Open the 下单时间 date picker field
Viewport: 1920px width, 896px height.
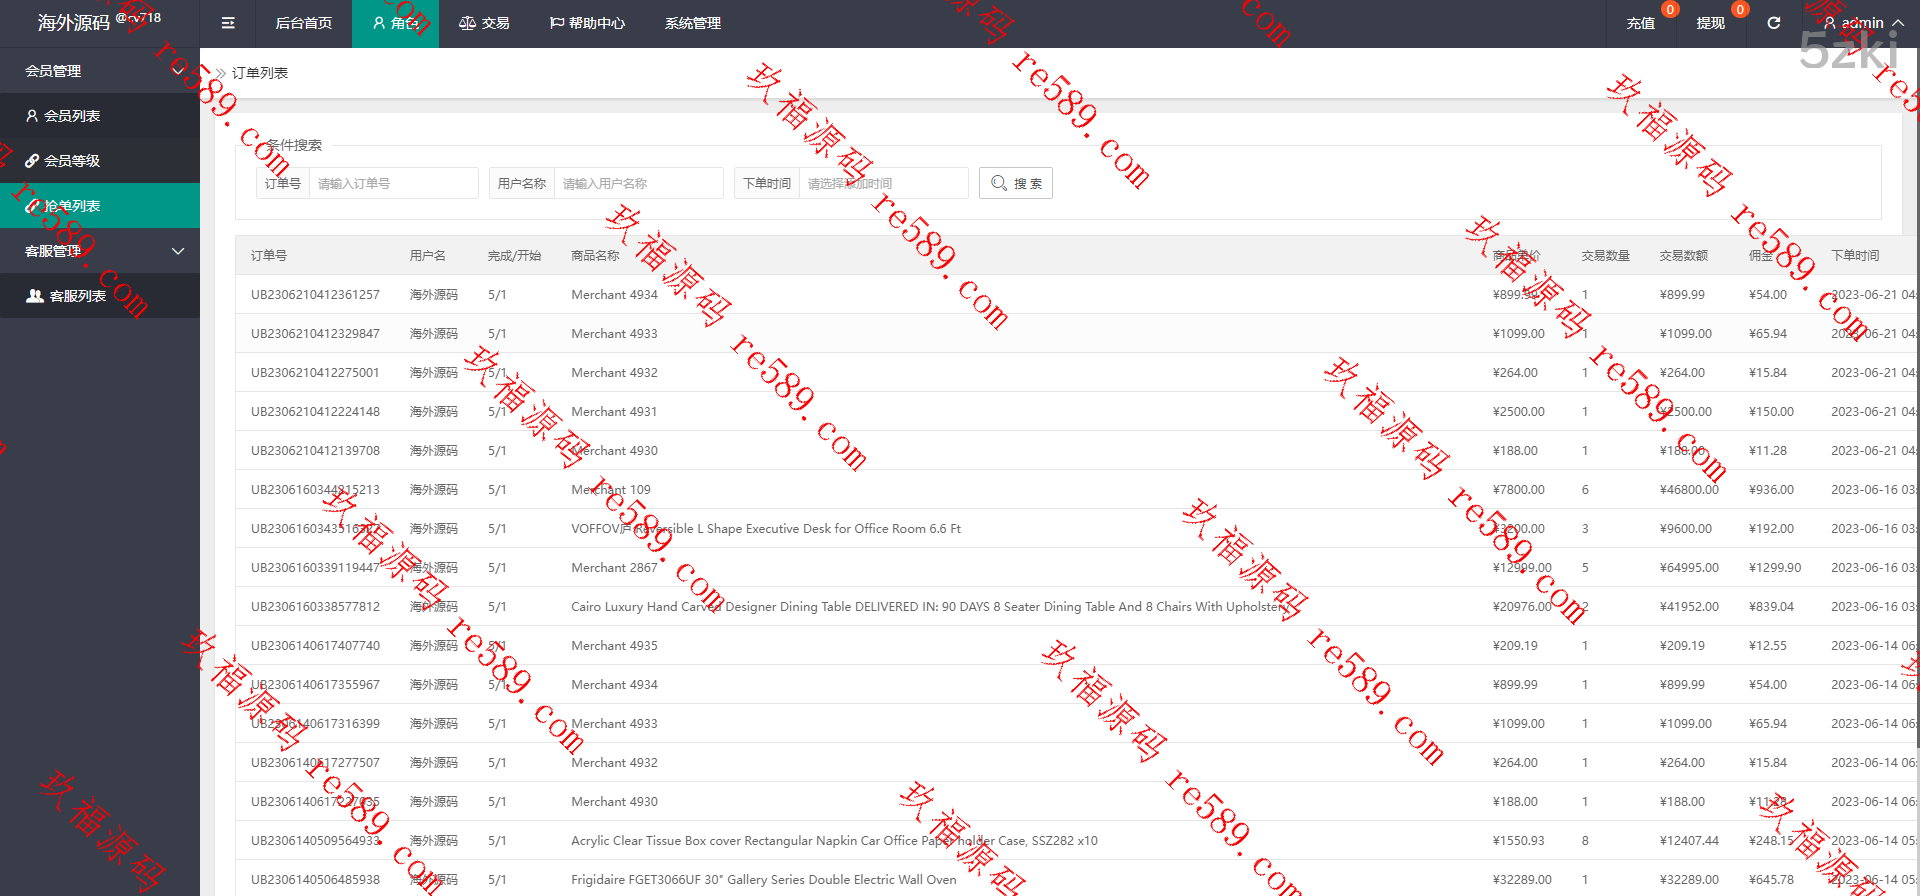883,184
